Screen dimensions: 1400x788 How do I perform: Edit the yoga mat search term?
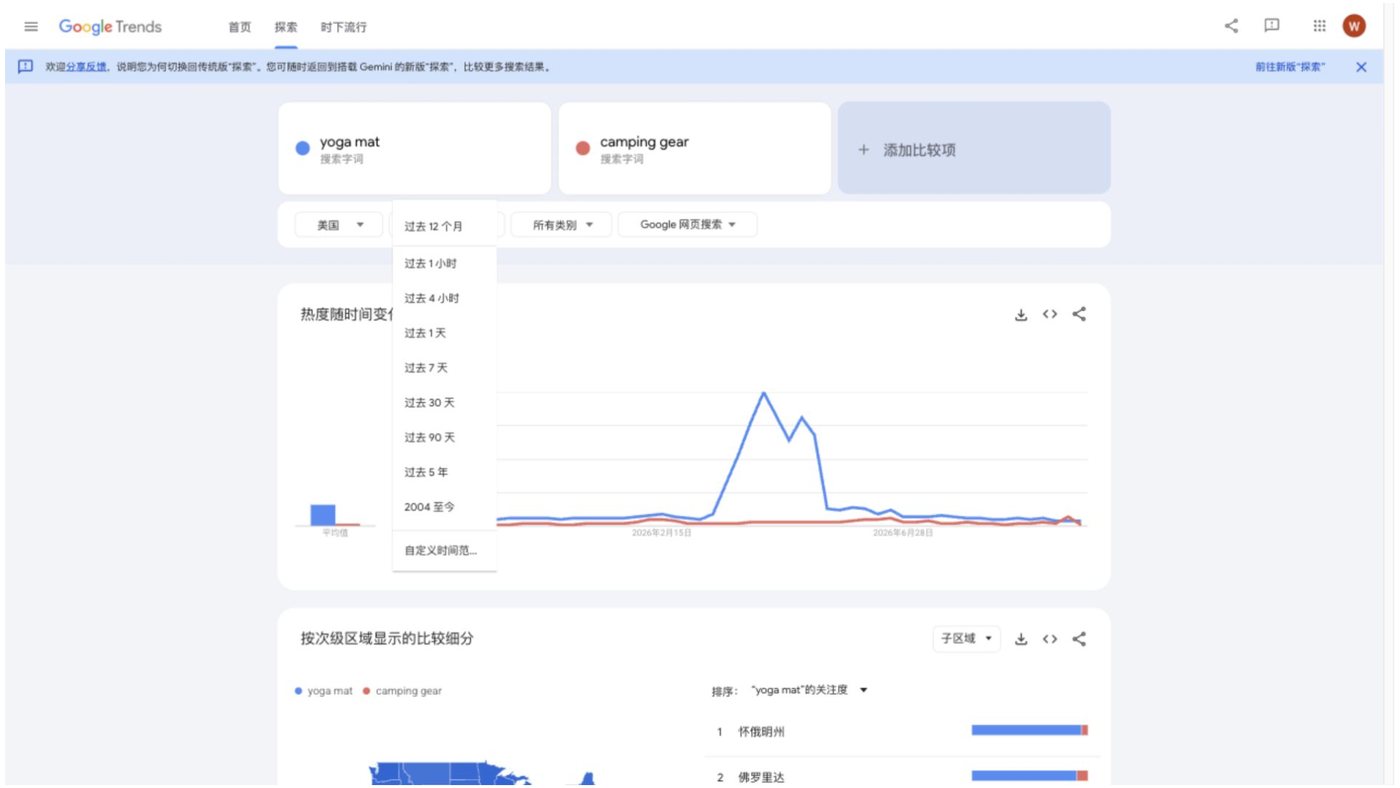(414, 148)
